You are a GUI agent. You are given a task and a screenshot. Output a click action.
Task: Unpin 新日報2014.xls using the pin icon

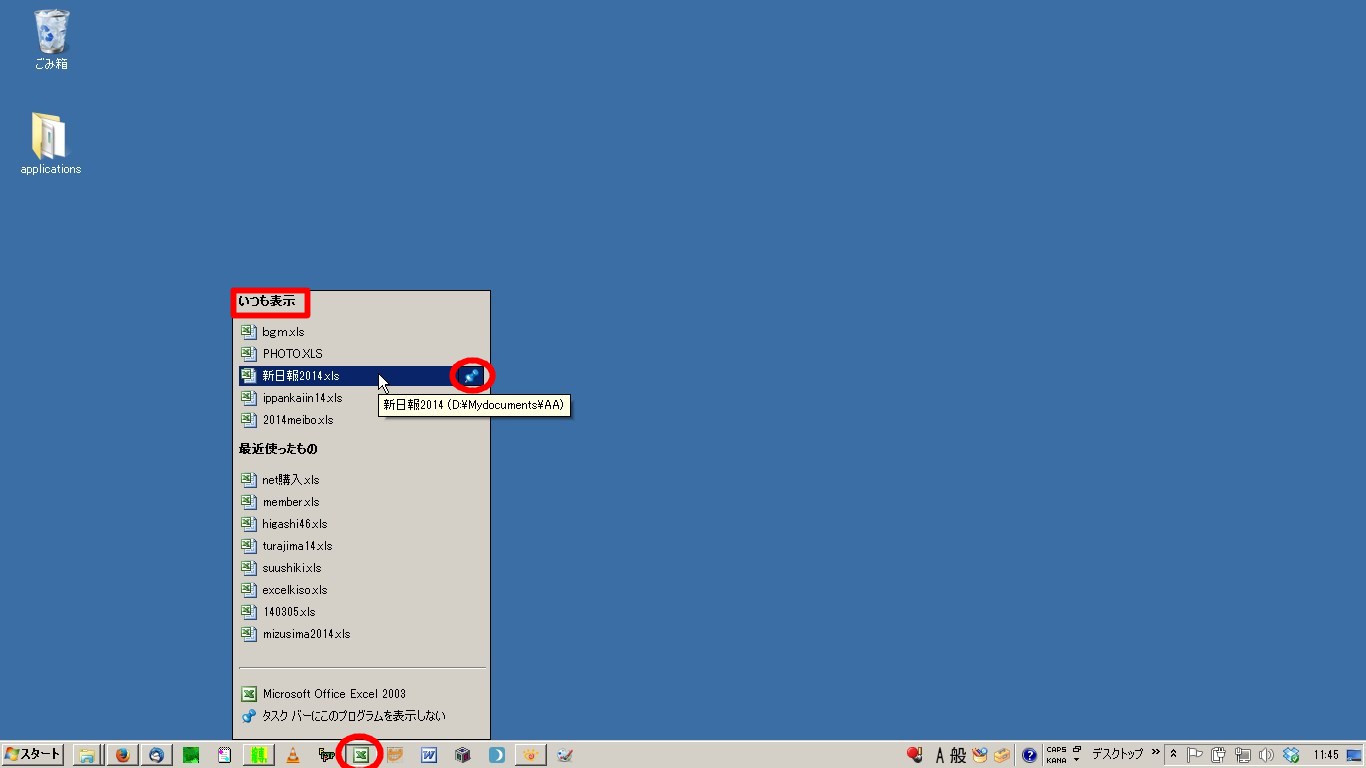[471, 376]
